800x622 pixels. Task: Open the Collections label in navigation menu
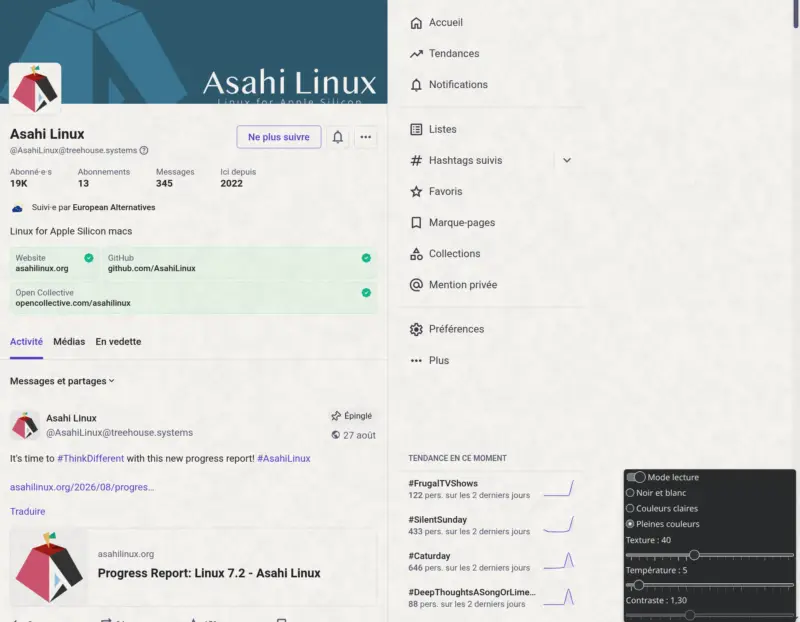[455, 254]
